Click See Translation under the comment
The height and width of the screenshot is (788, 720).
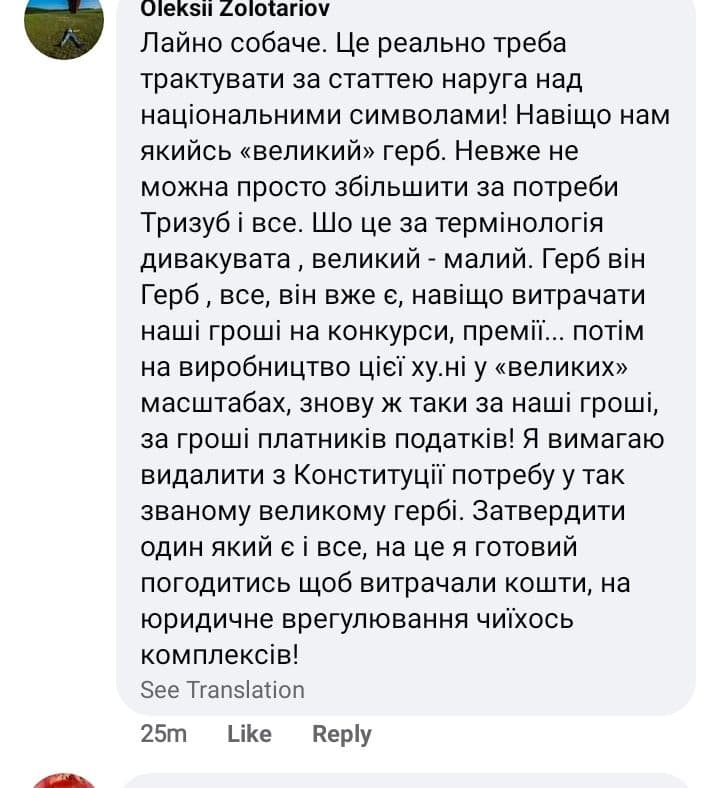point(222,690)
